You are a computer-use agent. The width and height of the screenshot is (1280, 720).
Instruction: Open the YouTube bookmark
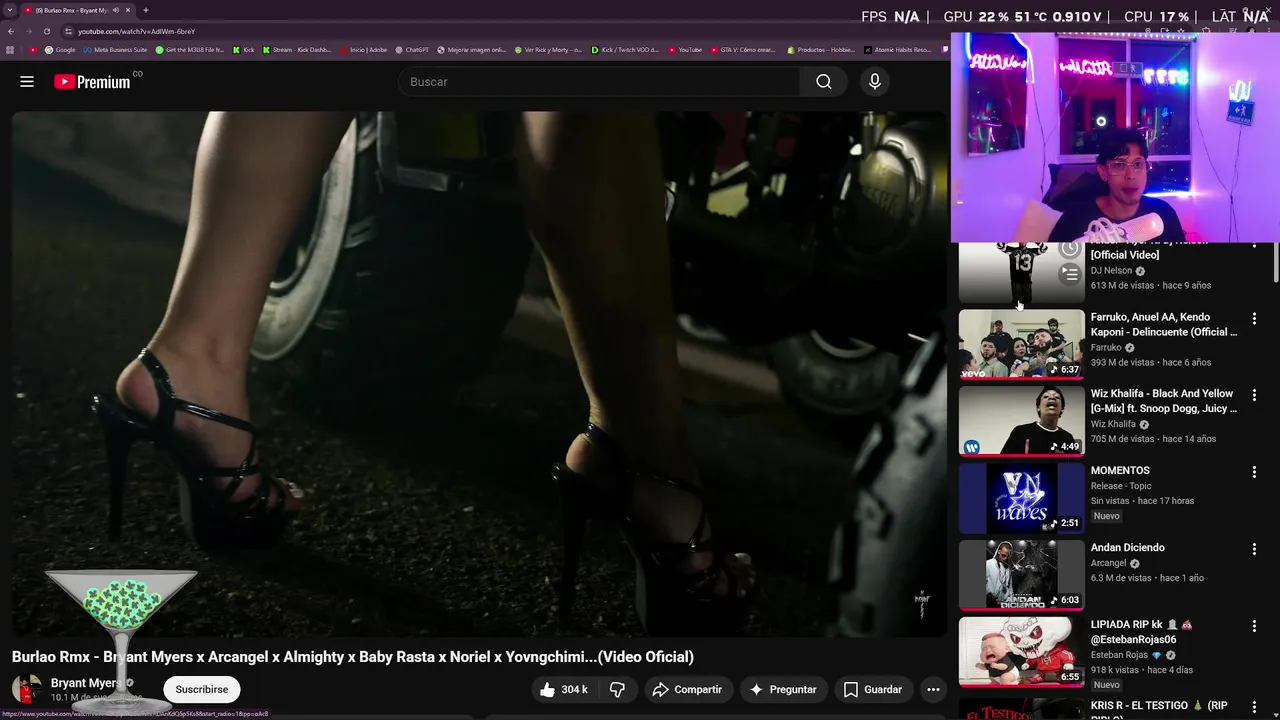(685, 49)
